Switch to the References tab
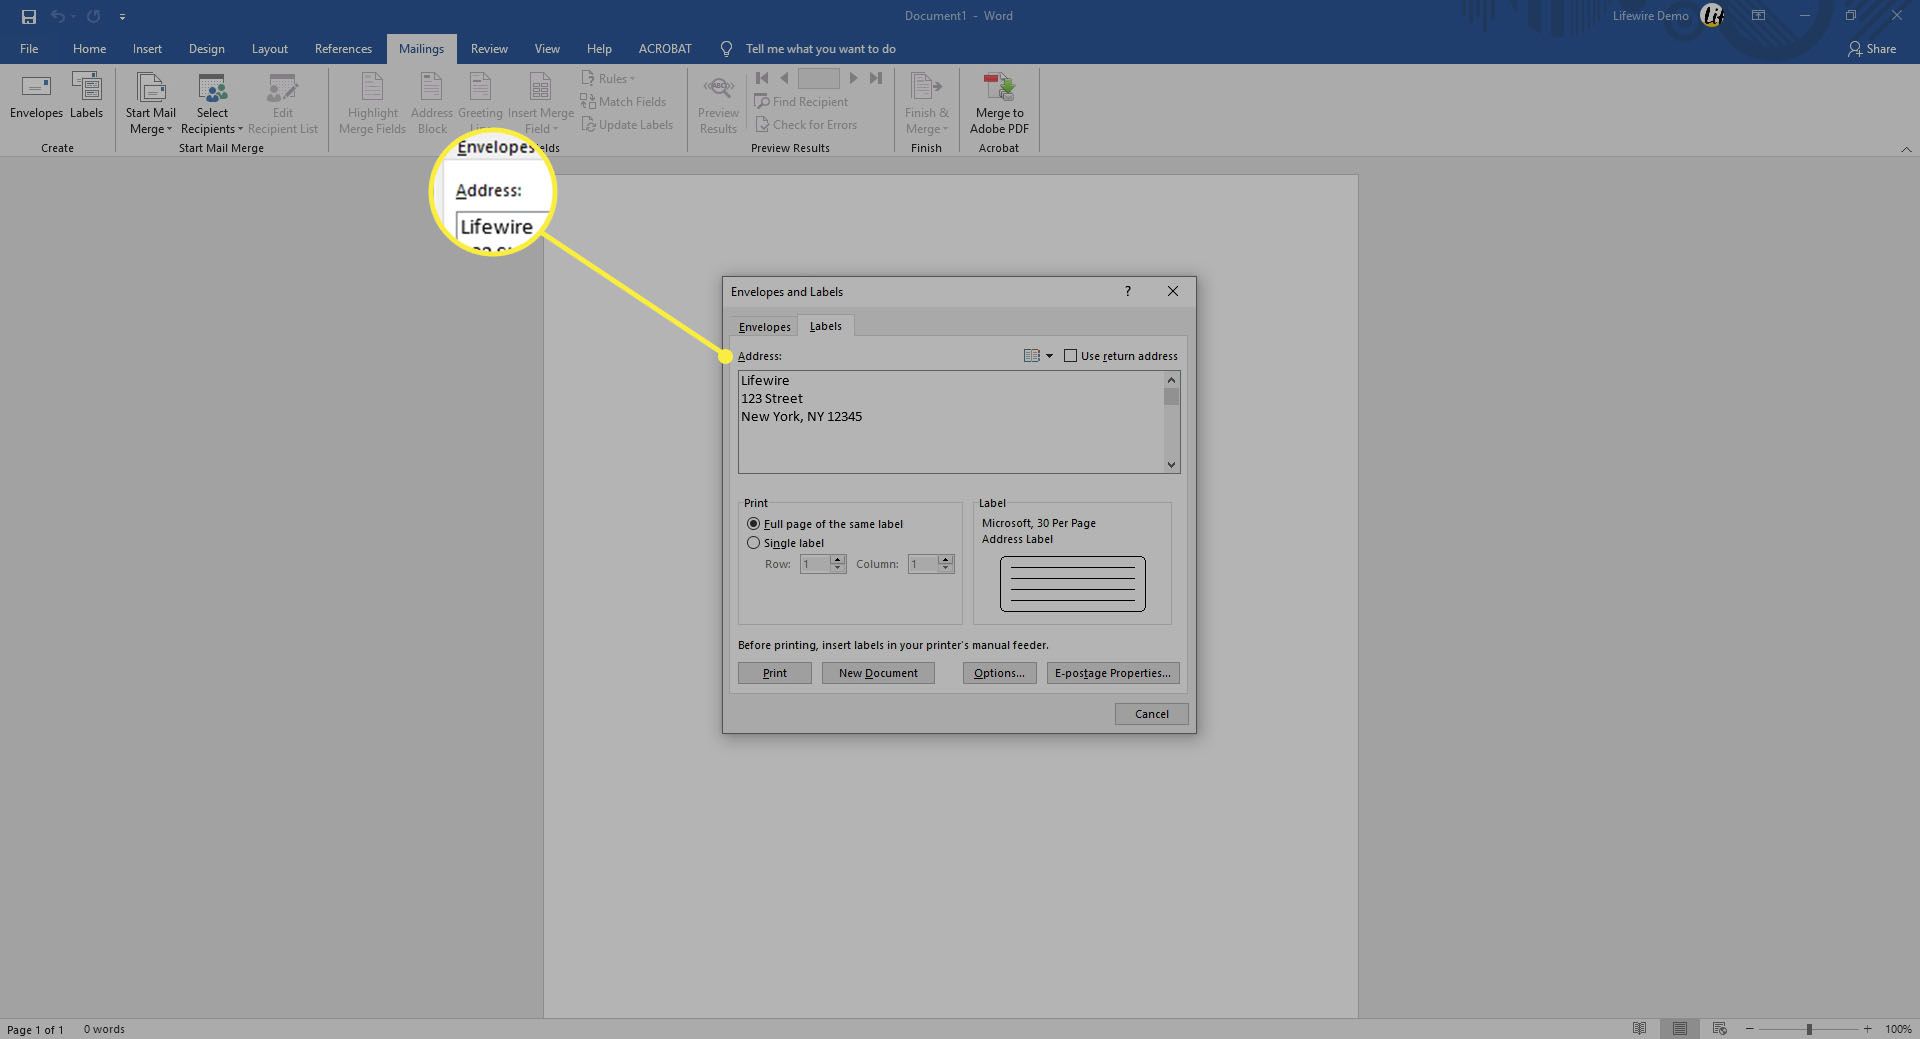1920x1039 pixels. coord(343,48)
